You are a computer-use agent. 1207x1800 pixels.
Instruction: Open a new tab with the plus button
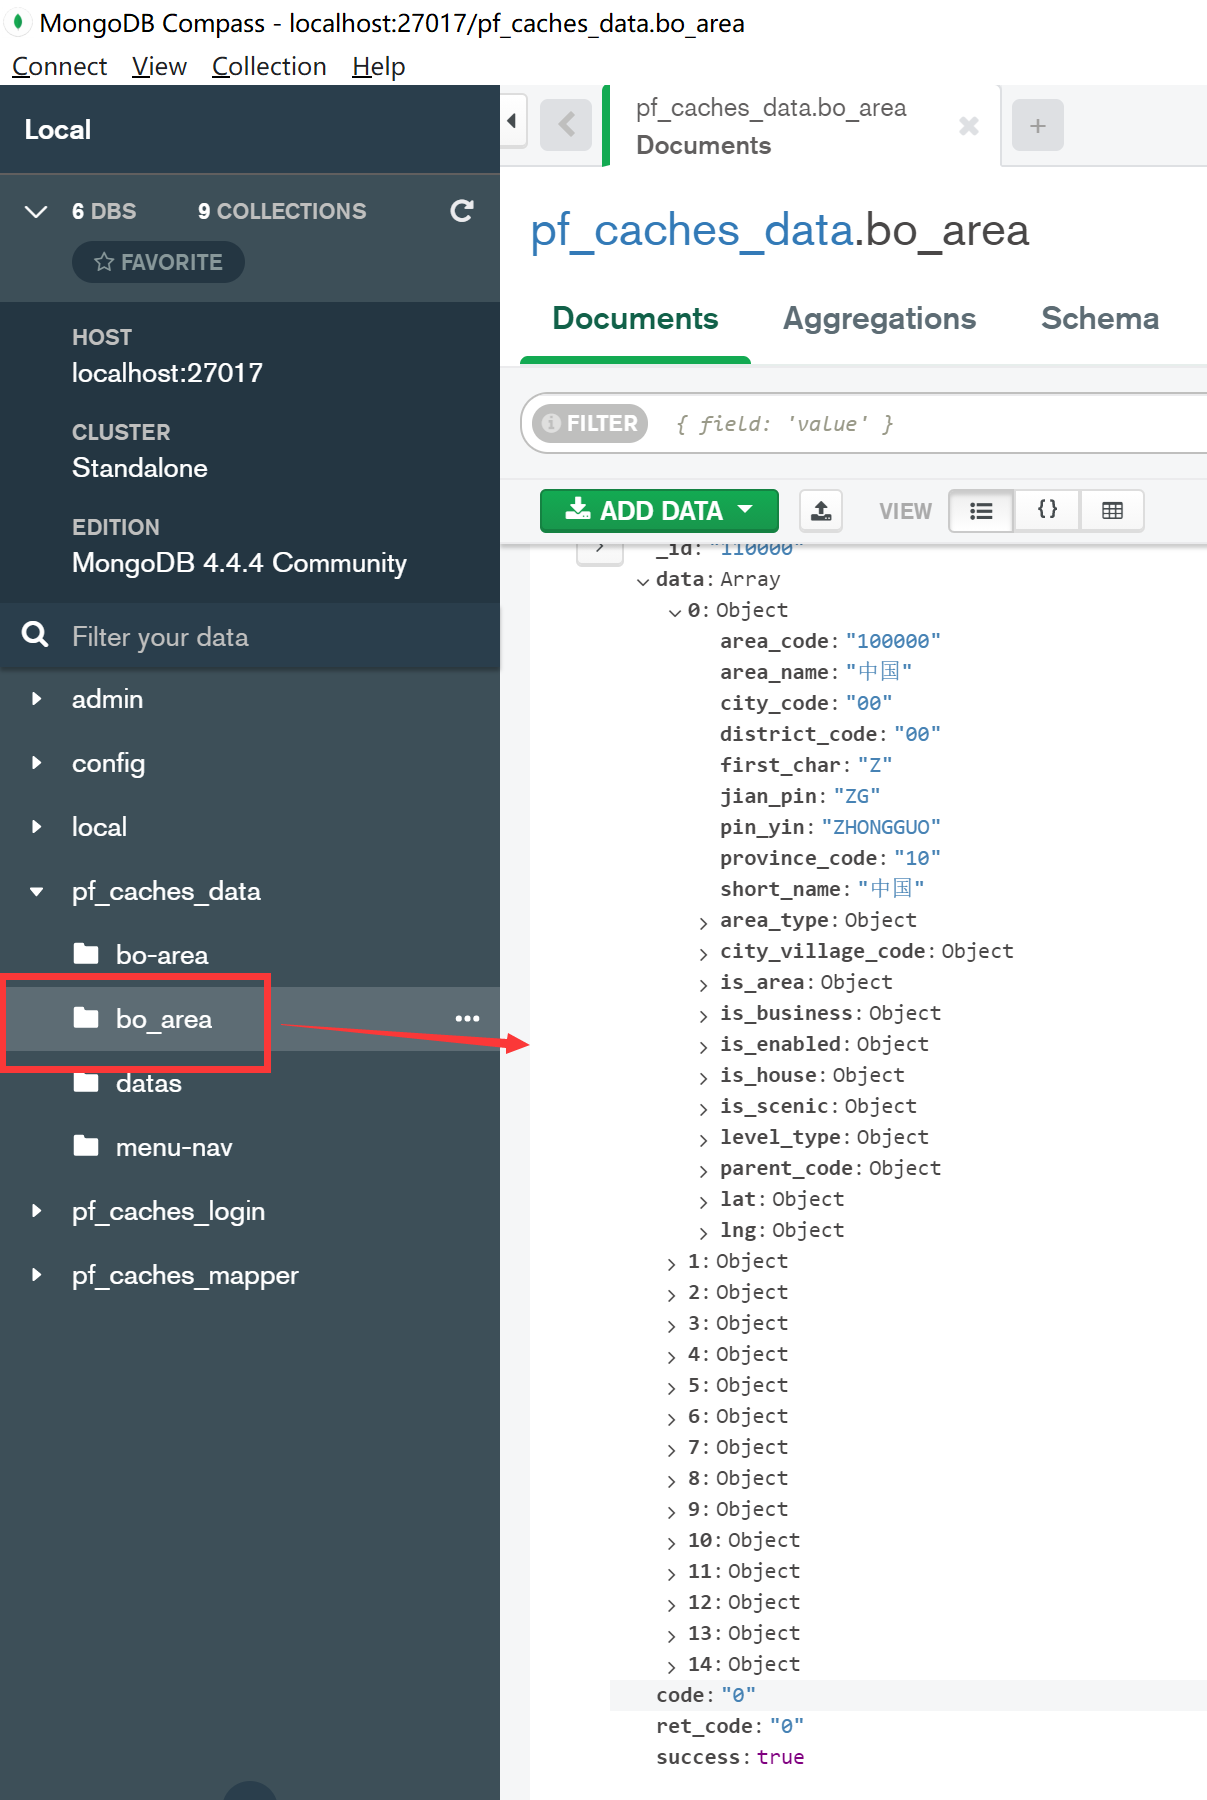1038,125
